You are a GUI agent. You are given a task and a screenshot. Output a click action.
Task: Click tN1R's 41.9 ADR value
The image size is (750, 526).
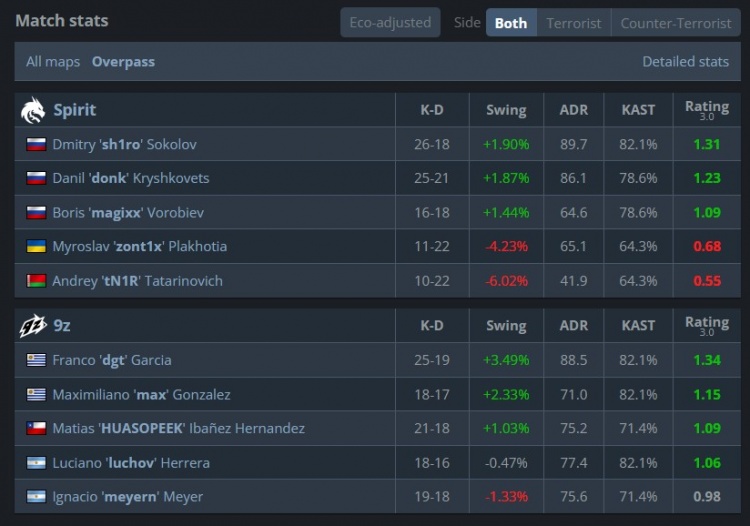pyautogui.click(x=574, y=281)
